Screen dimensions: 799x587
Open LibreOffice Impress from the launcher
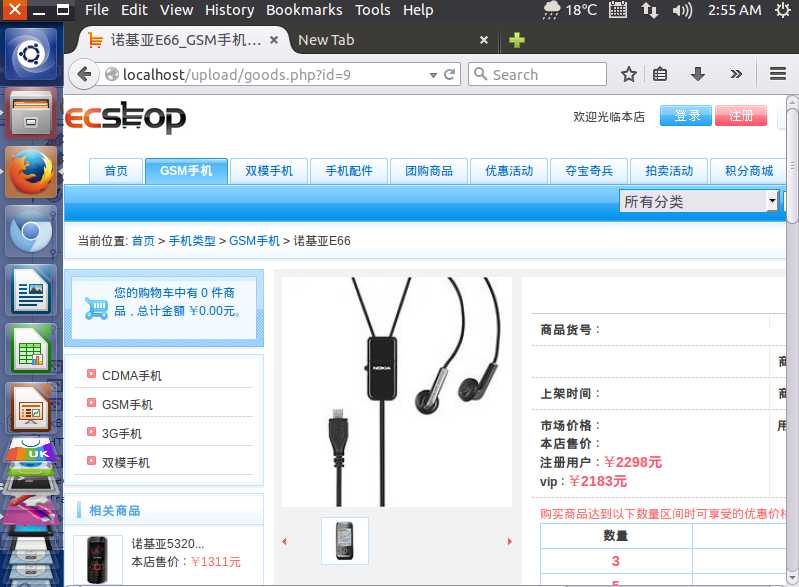[x=31, y=408]
